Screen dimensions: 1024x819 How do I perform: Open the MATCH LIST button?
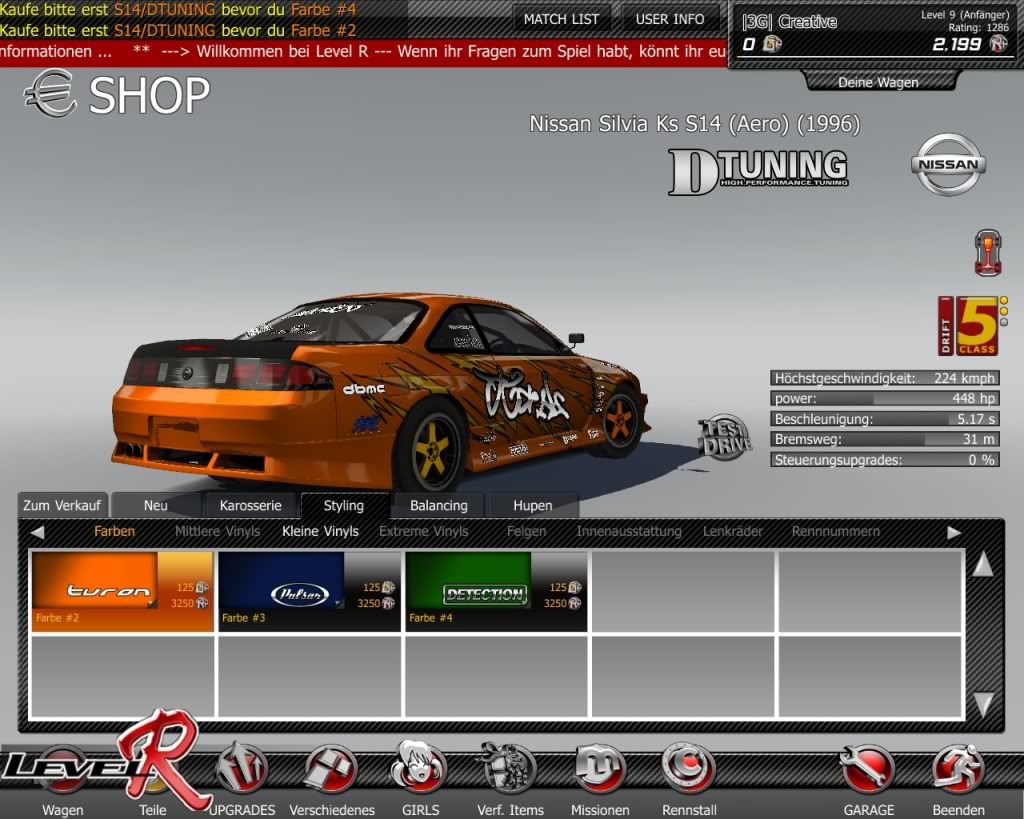coord(561,19)
